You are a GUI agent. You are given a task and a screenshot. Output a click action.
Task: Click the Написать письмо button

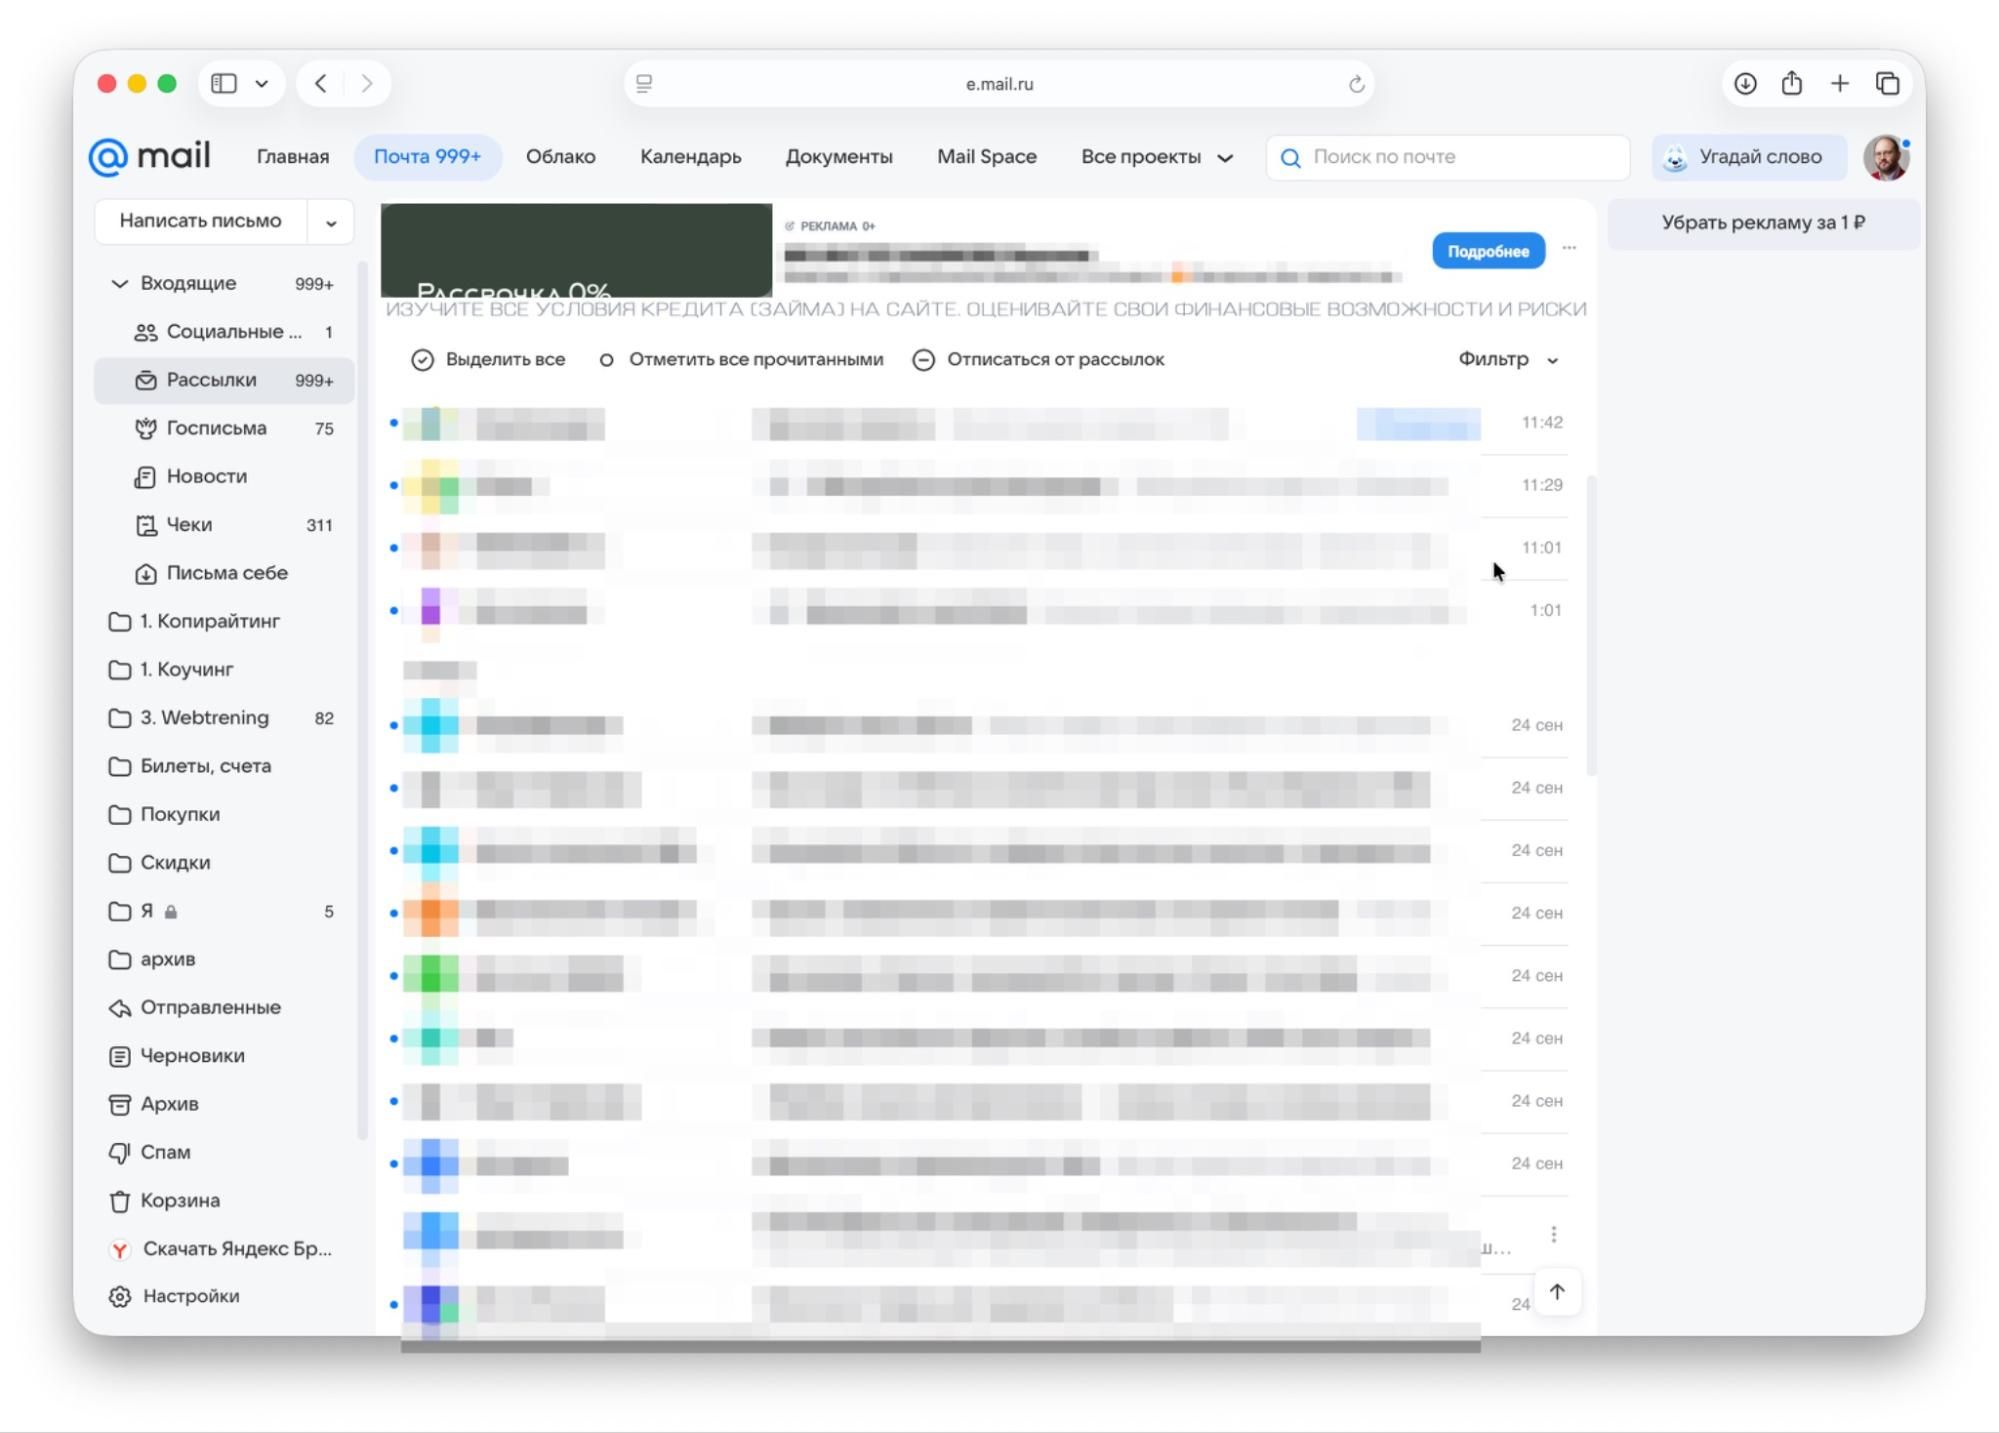(201, 221)
